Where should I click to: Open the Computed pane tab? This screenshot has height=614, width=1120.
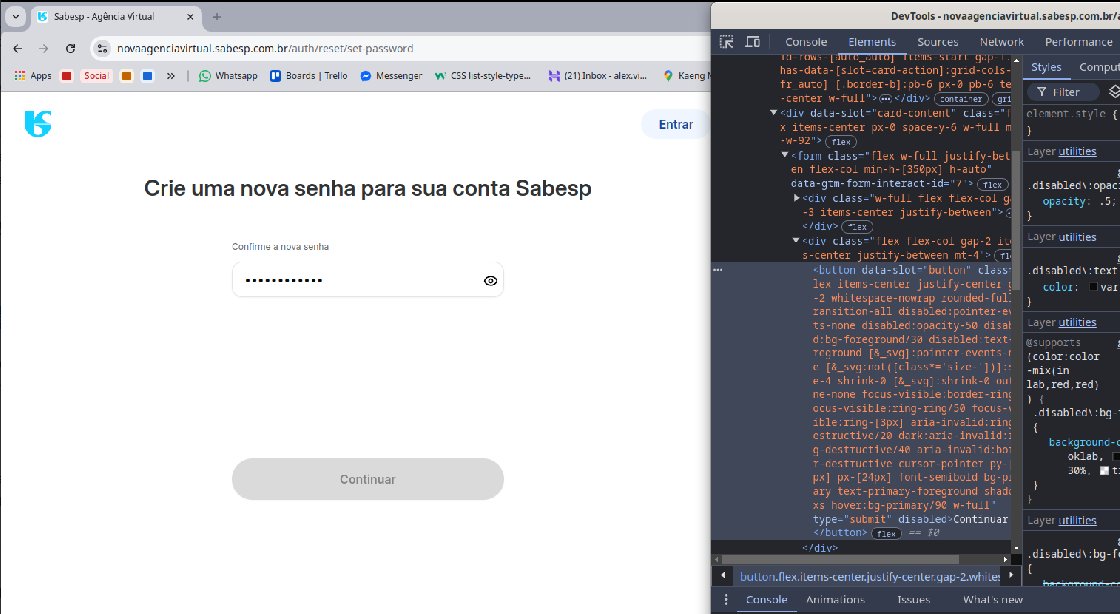(1099, 67)
